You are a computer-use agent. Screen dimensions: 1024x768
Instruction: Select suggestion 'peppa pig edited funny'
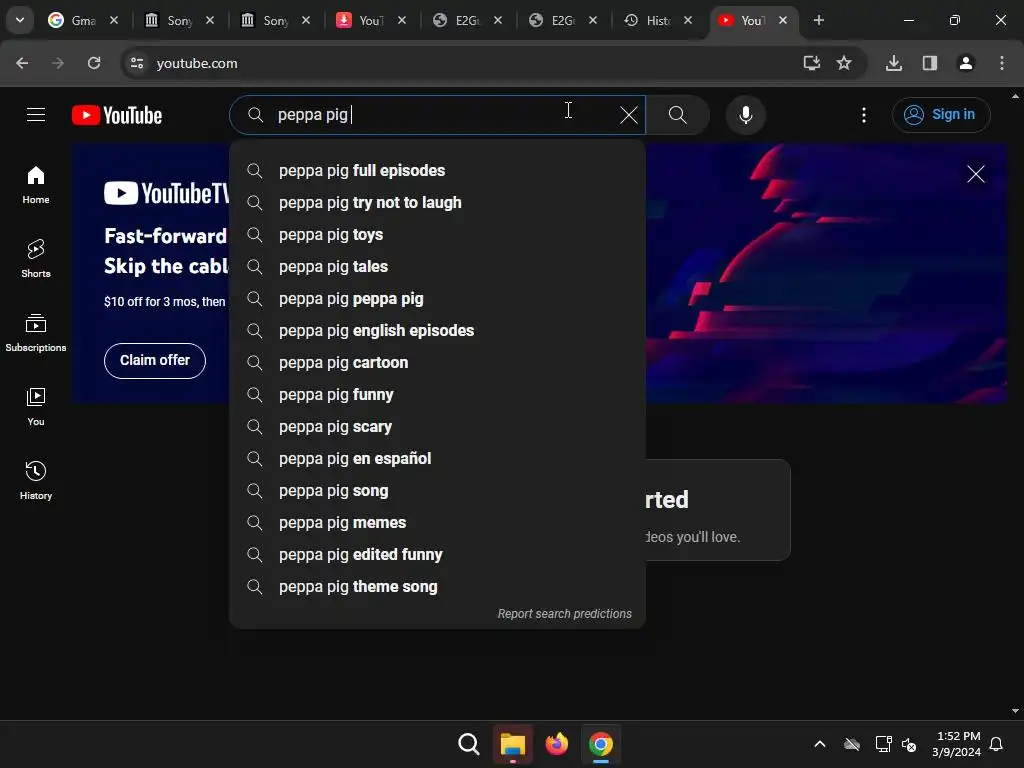[x=437, y=554]
